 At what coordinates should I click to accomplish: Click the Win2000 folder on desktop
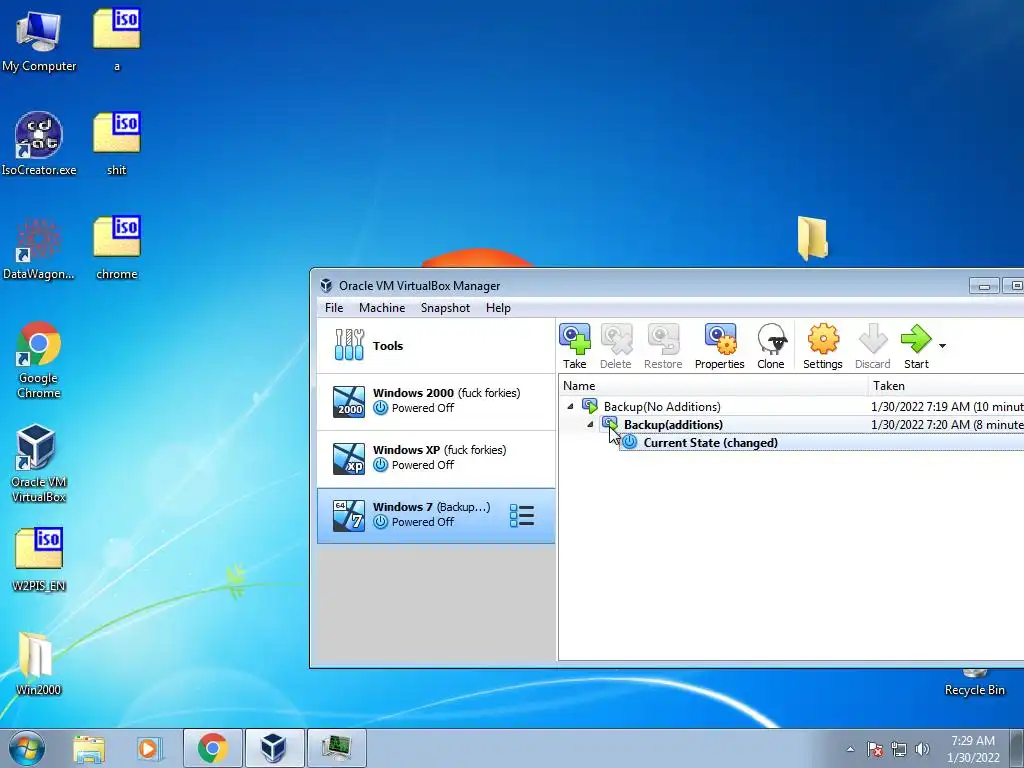37,663
